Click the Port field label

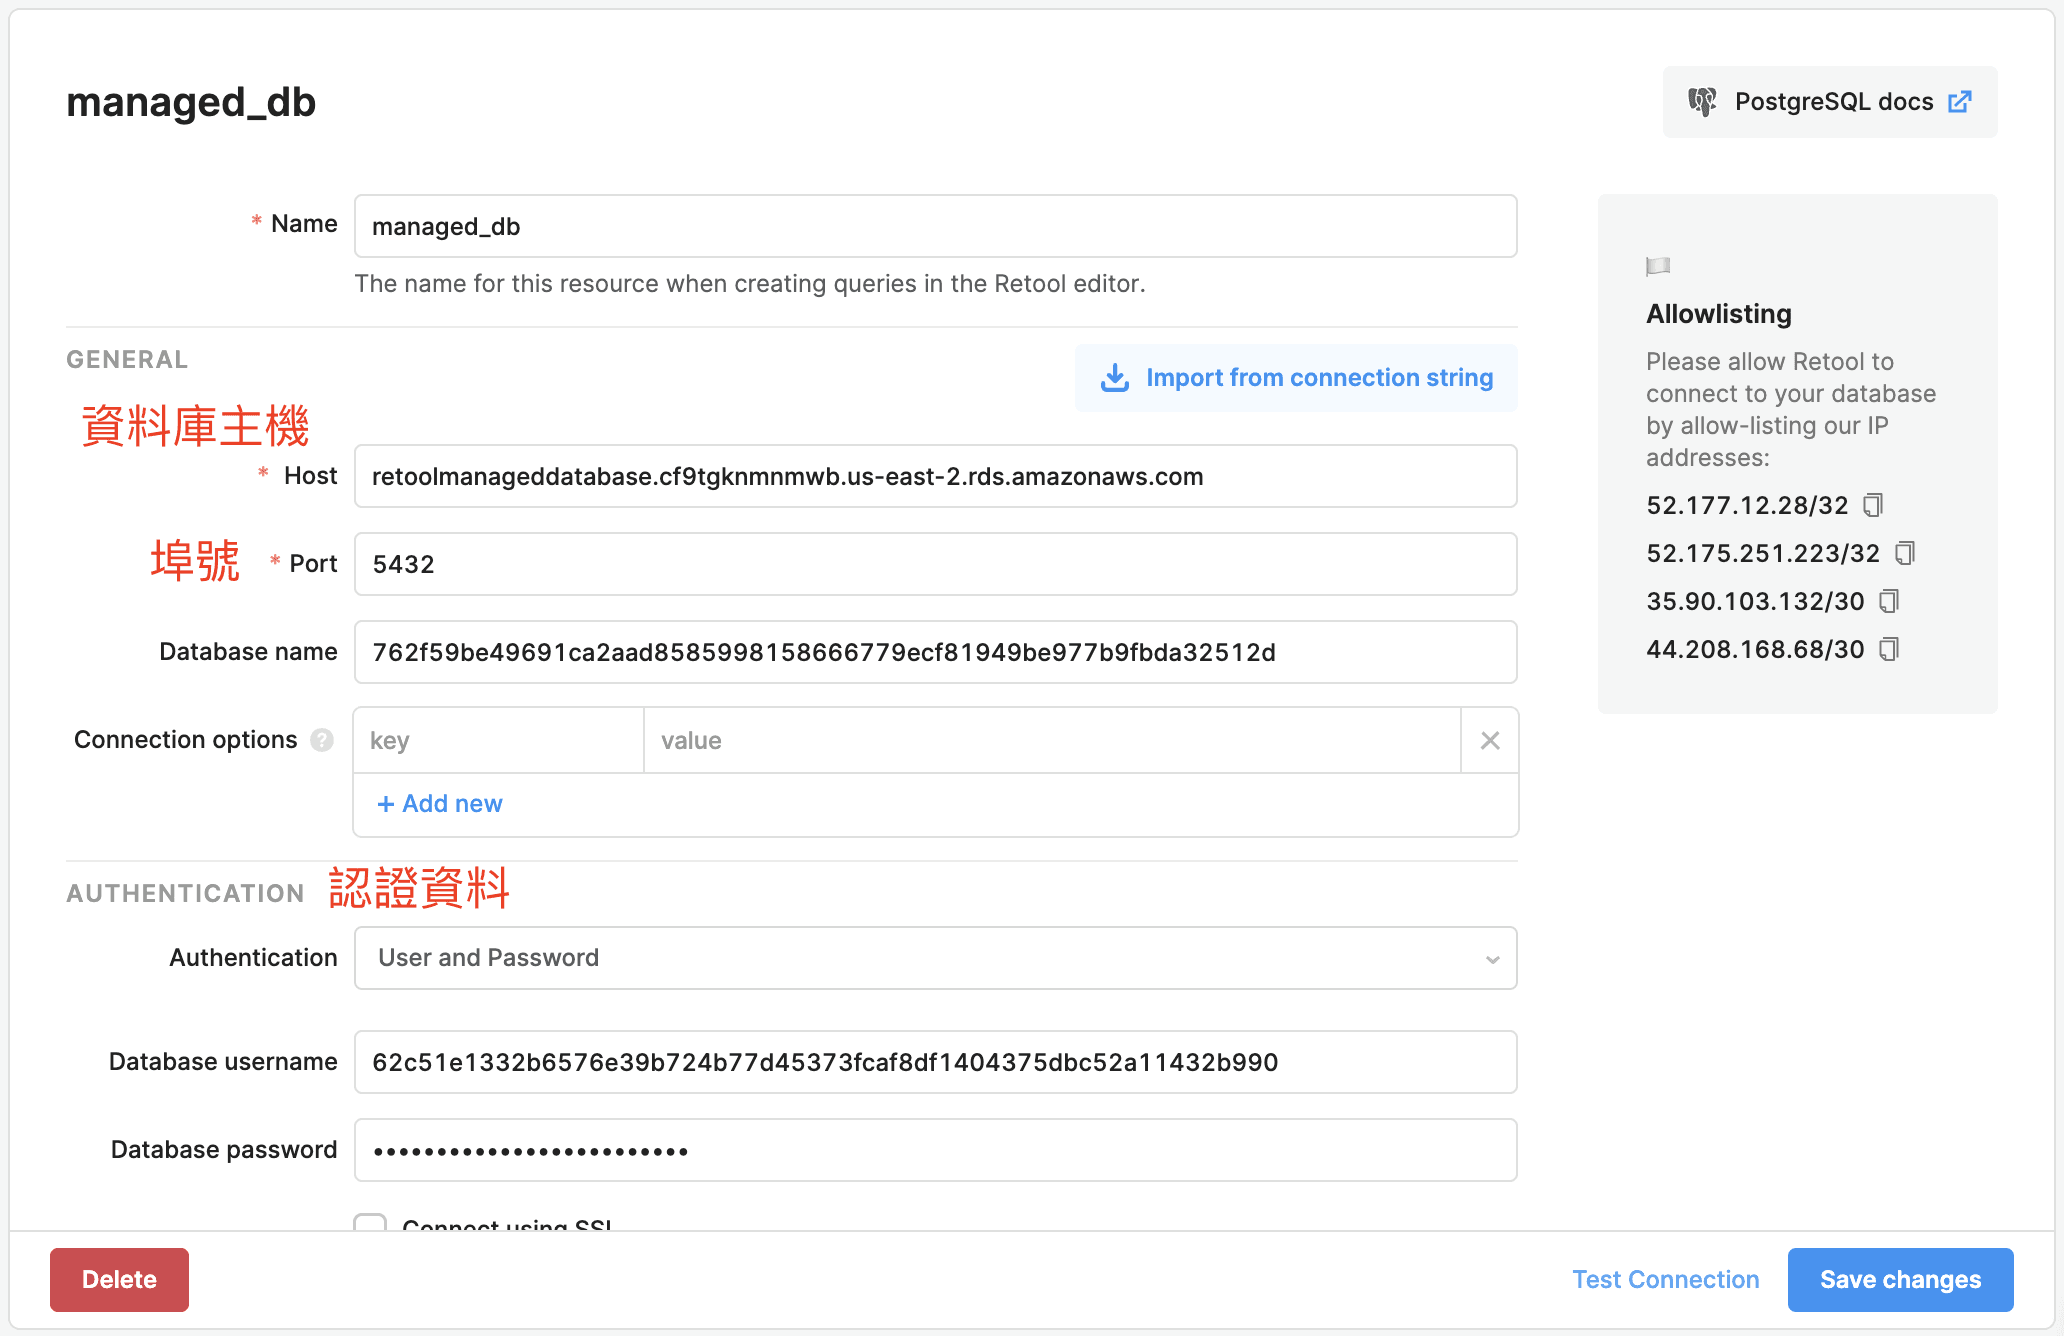tap(313, 564)
